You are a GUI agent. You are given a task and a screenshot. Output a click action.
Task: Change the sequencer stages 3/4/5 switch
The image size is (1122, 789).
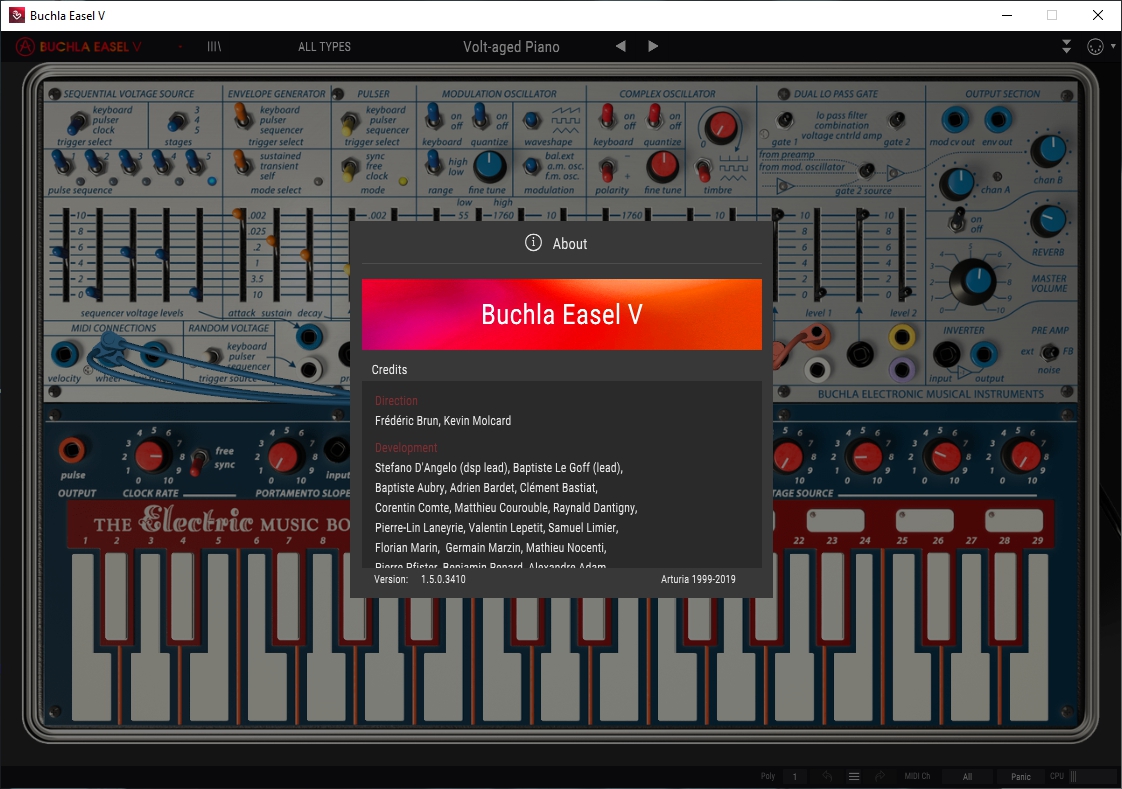[177, 122]
